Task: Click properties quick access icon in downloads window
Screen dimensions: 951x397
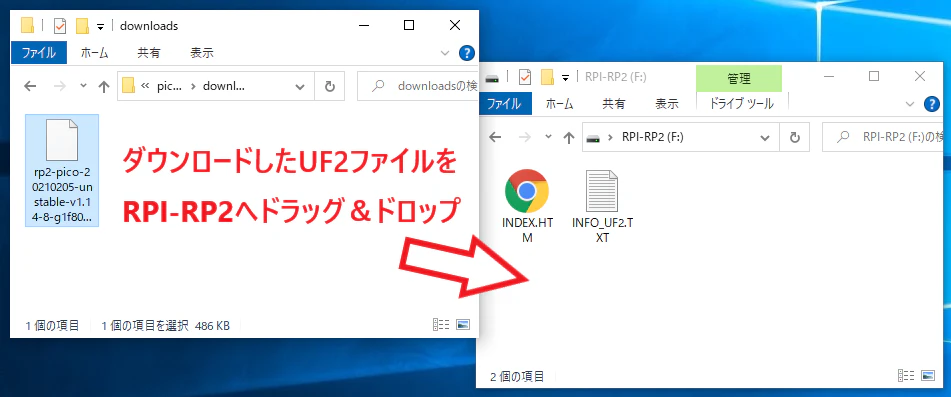Action: tap(59, 26)
